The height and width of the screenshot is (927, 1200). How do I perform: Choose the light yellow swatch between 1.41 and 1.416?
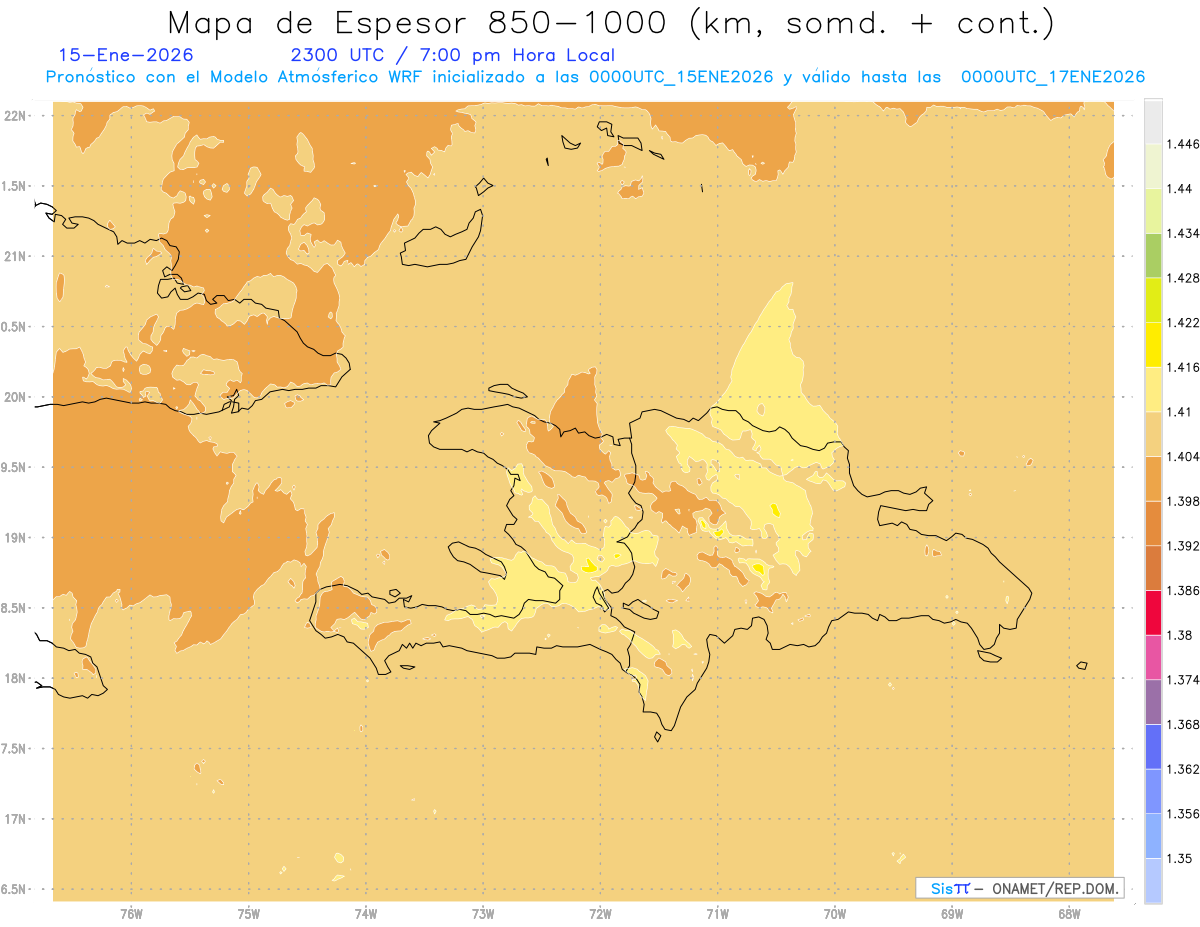[1153, 389]
